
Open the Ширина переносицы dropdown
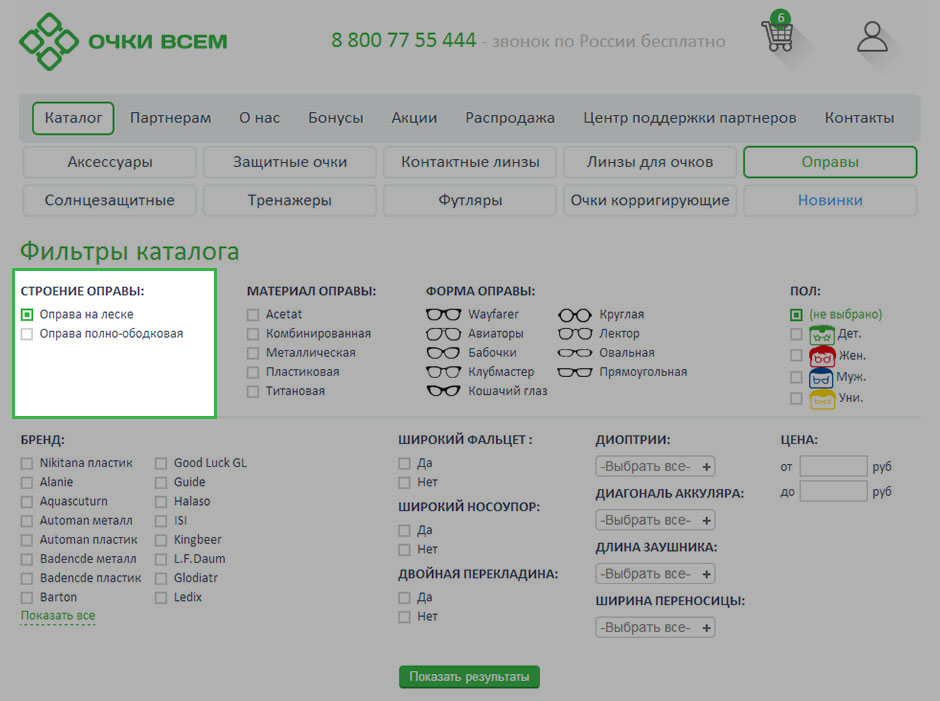[655, 628]
